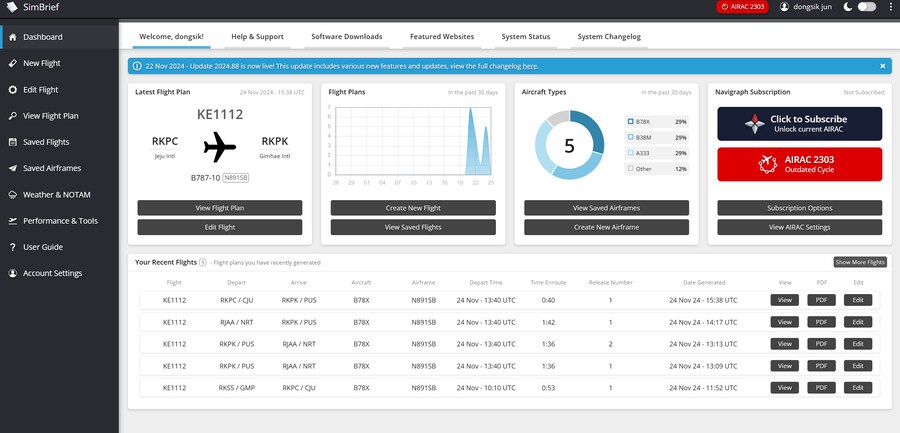Click the 'Other' gray legend swatch
The width and height of the screenshot is (900, 433).
[630, 169]
